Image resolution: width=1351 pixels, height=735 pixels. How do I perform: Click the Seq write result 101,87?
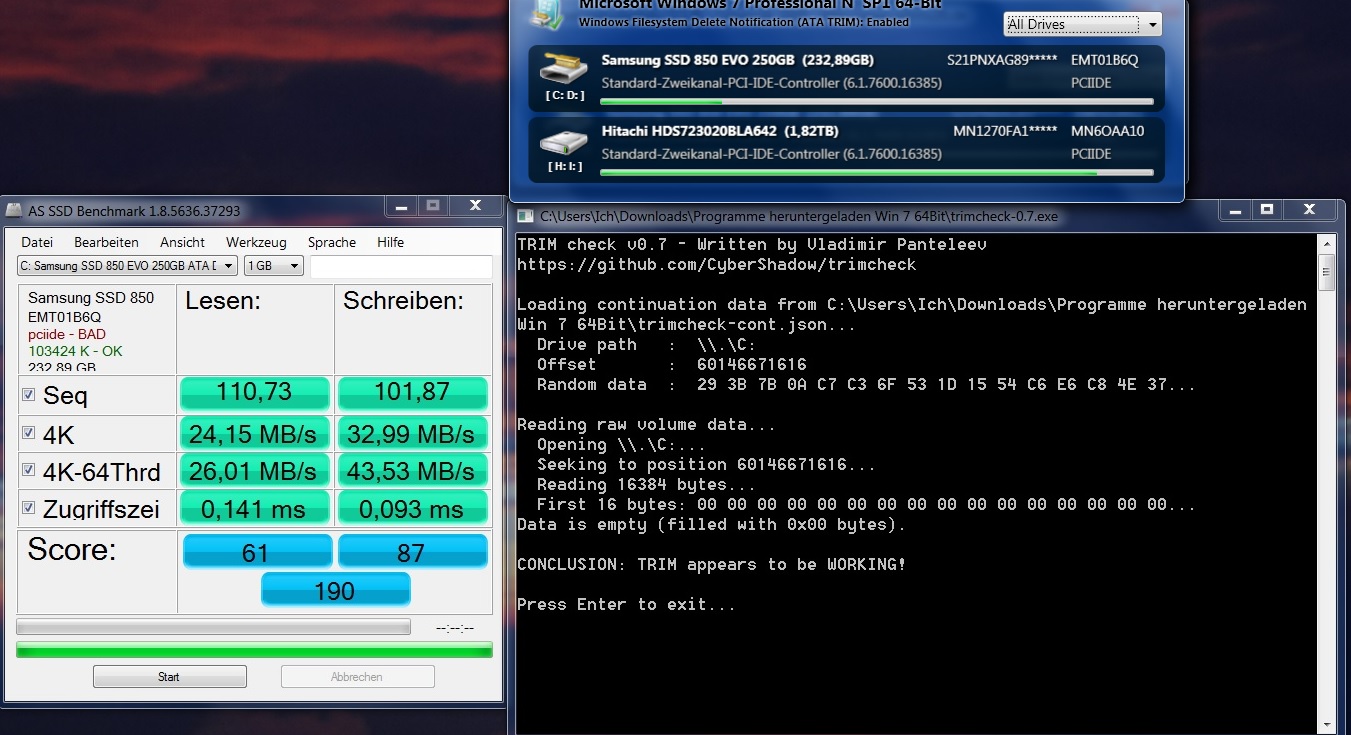click(412, 393)
